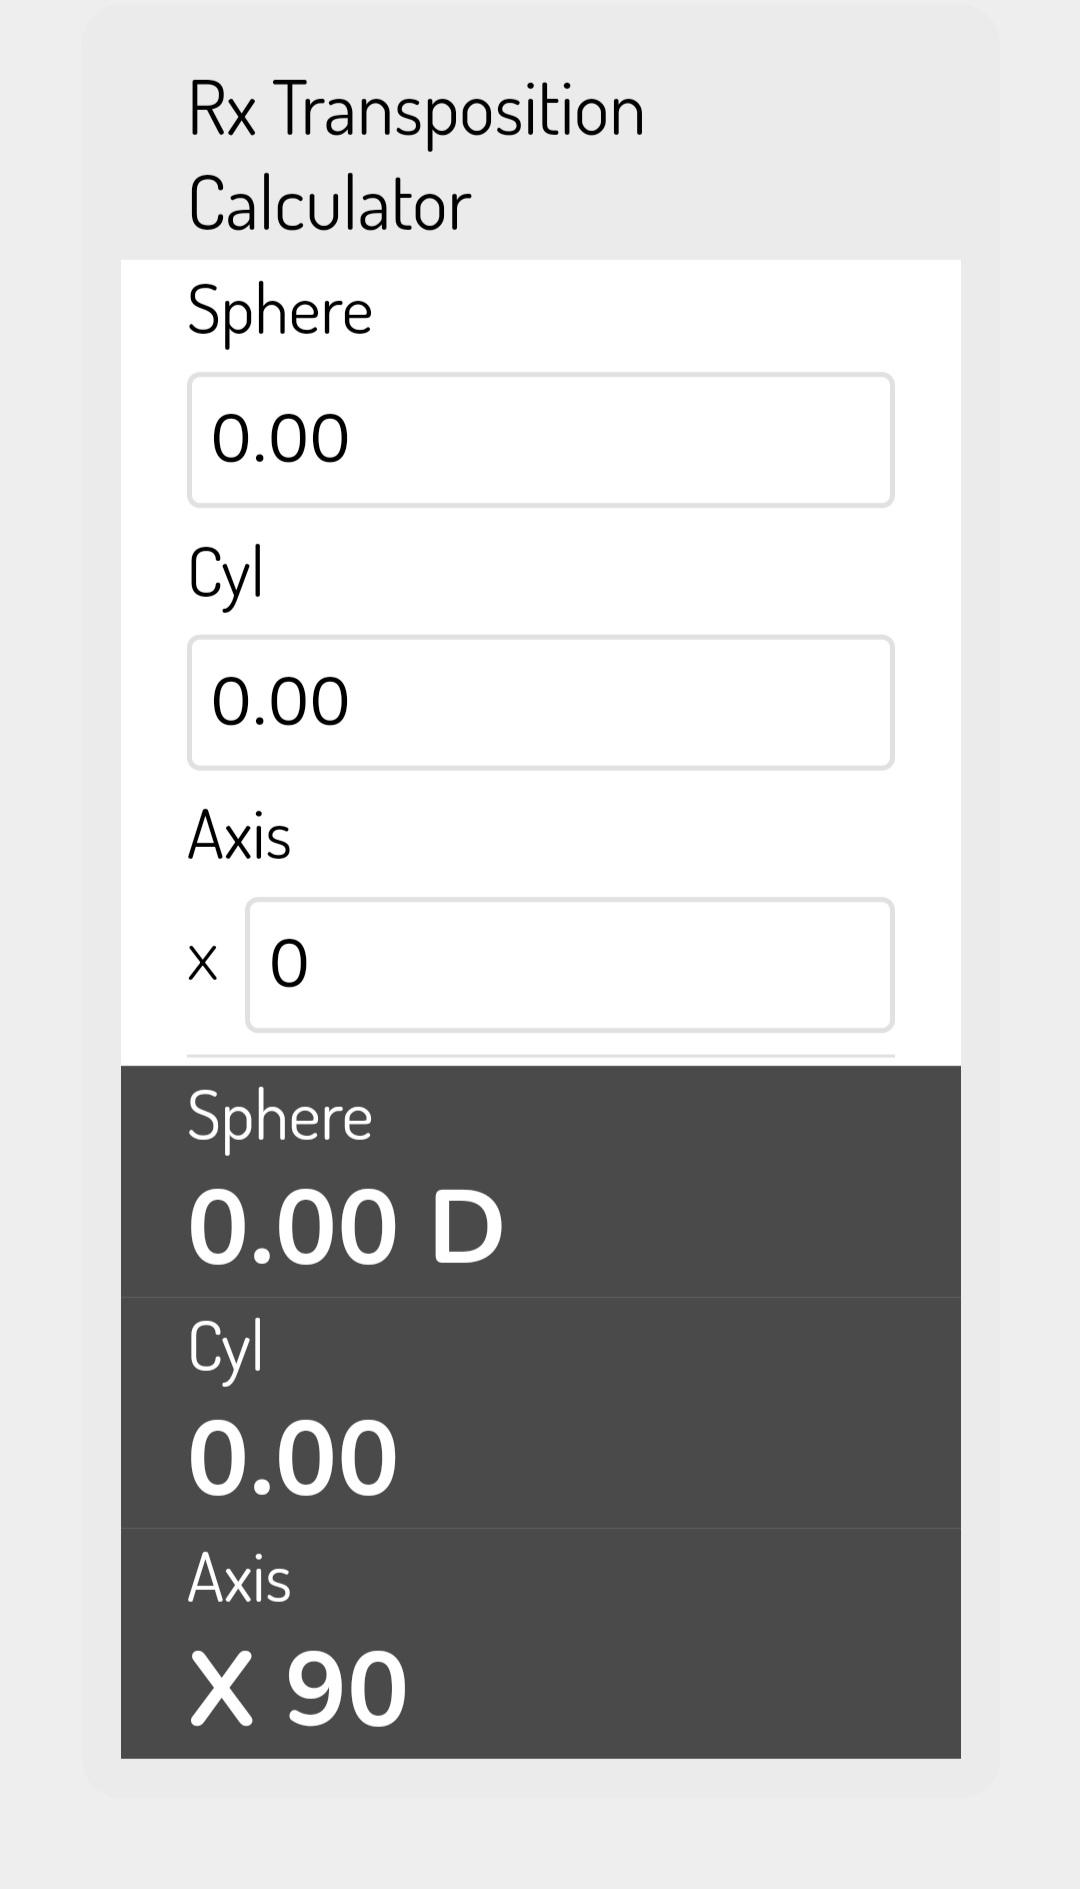
Task: Click the word "Transposition" in the heading
Action: (459, 111)
